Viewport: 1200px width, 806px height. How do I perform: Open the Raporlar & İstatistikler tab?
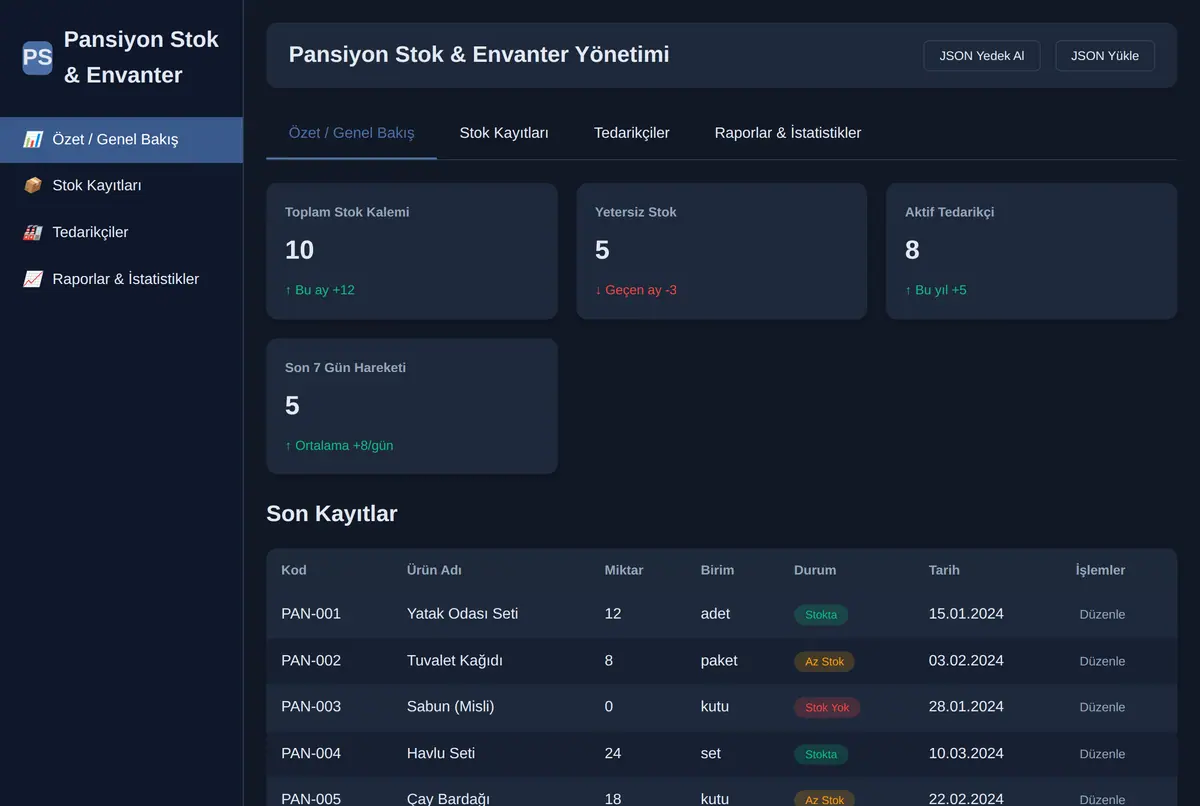(x=788, y=133)
